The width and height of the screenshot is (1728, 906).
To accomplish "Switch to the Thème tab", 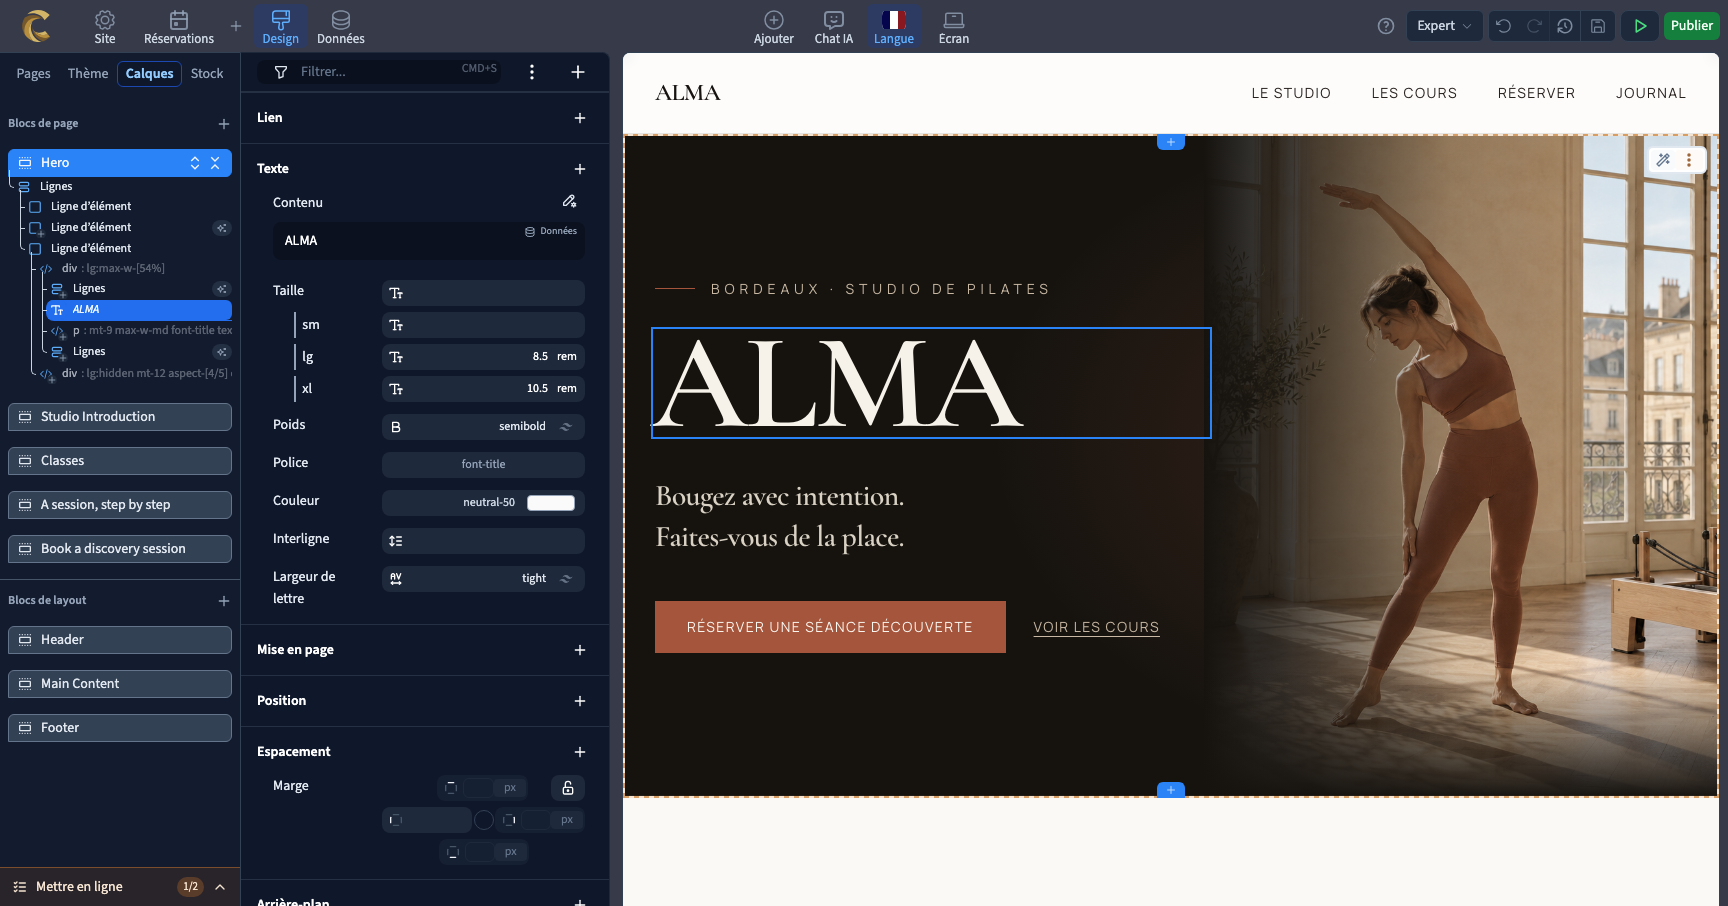I will [x=88, y=74].
